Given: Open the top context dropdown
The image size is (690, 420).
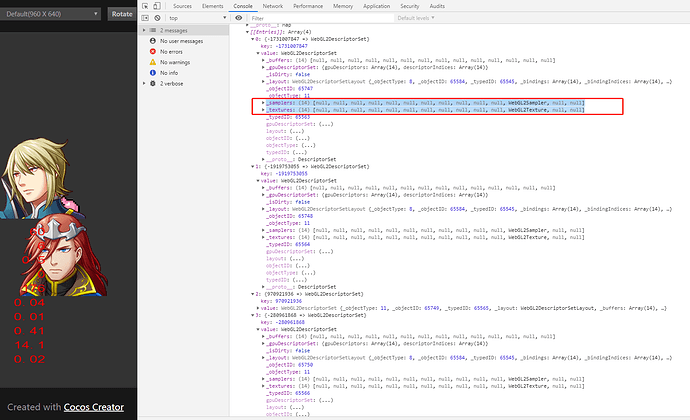Looking at the screenshot, I should [197, 18].
